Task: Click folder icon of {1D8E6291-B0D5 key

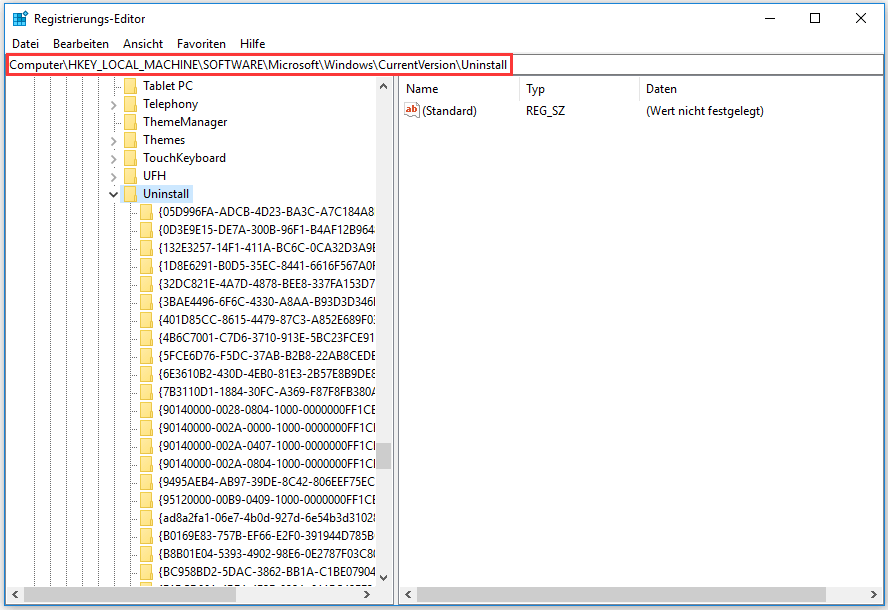Action: coord(146,266)
